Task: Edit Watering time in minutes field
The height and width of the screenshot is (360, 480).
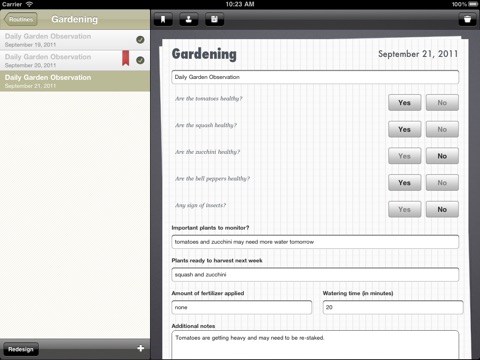Action: pyautogui.click(x=393, y=307)
